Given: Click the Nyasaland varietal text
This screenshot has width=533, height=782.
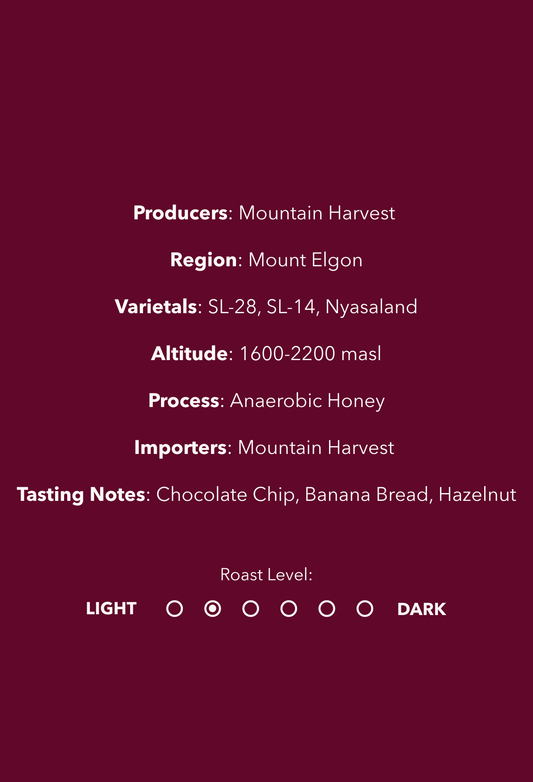Looking at the screenshot, I should 371,307.
